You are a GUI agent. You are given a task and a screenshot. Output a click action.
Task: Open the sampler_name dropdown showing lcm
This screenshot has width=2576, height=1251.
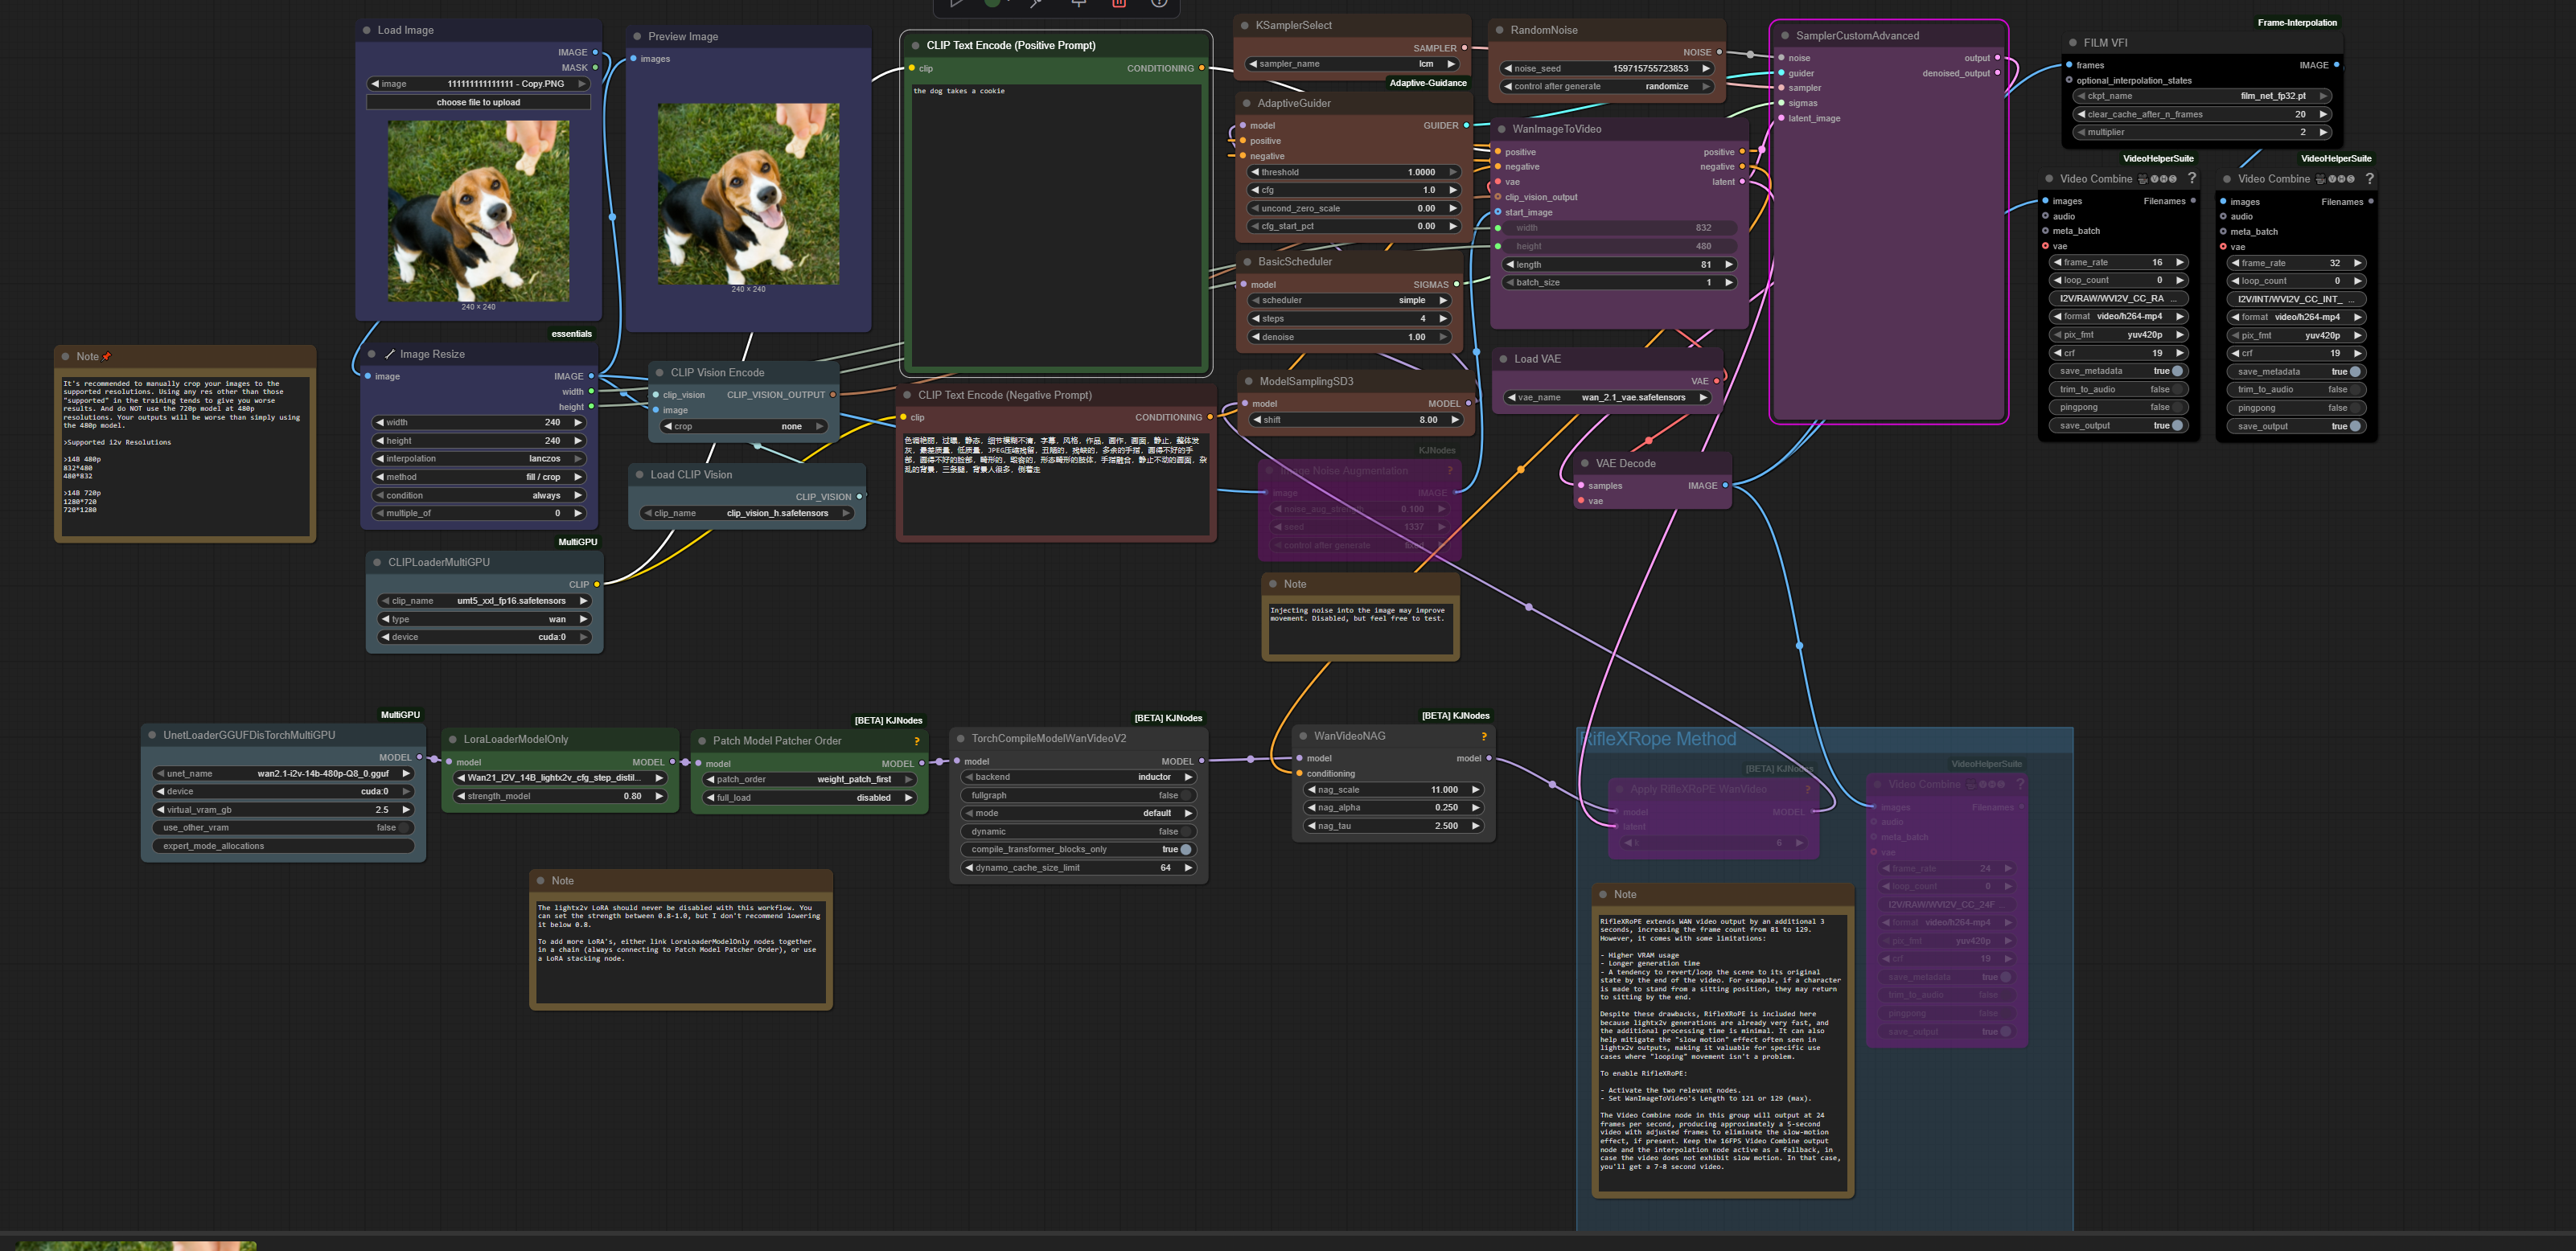coord(1351,64)
